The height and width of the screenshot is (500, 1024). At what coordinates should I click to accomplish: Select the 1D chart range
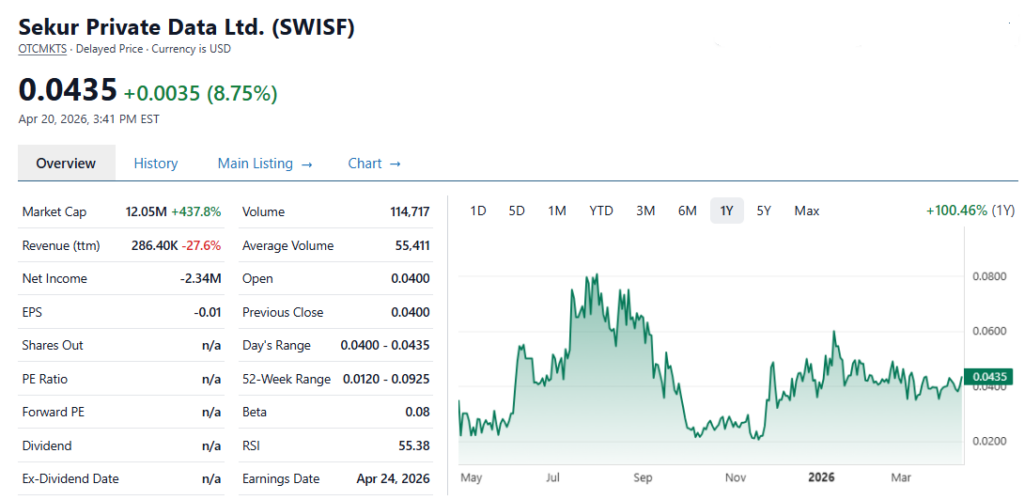(x=478, y=211)
